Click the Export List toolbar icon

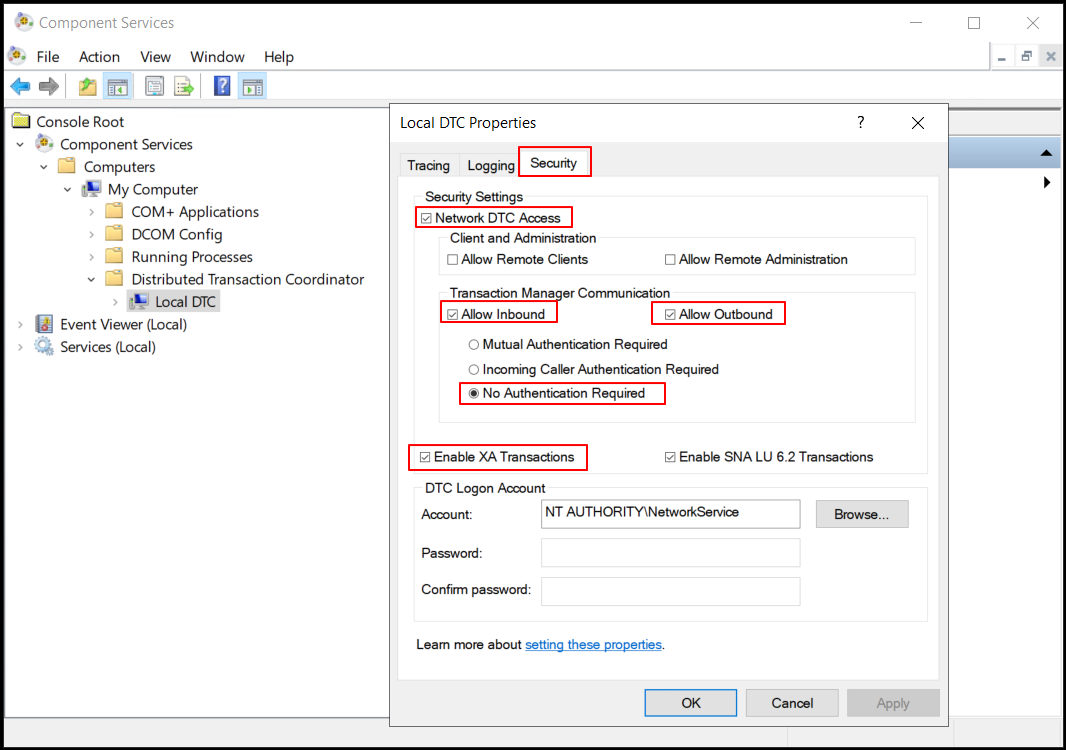[183, 87]
